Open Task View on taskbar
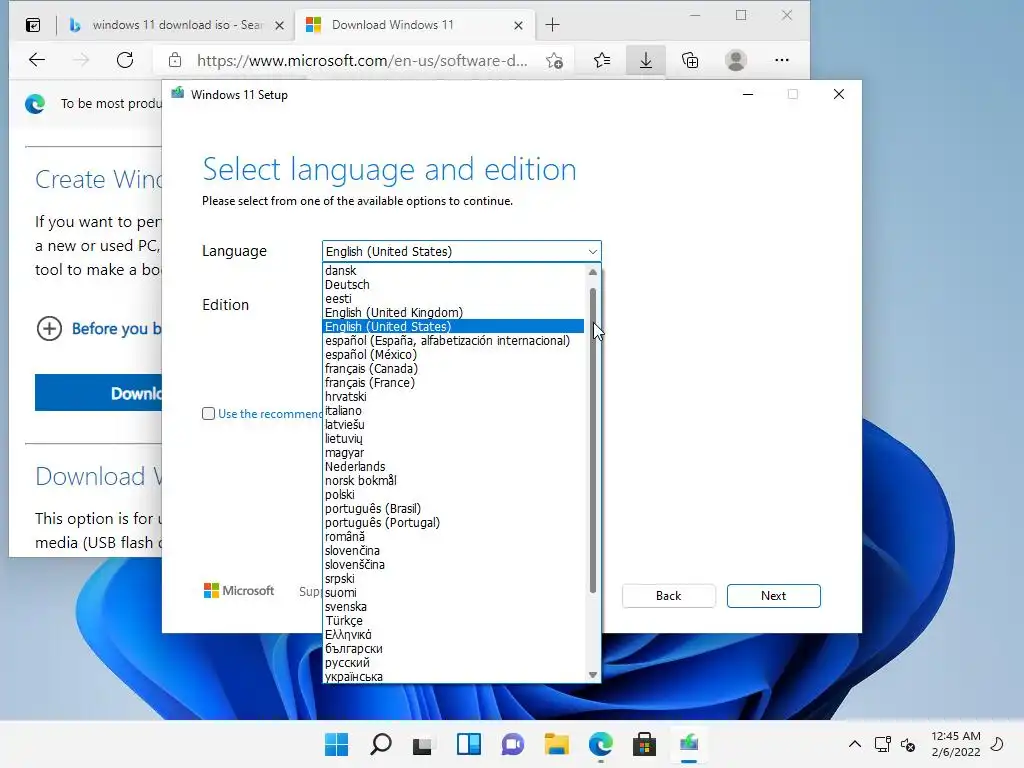Image resolution: width=1024 pixels, height=768 pixels. click(x=423, y=744)
